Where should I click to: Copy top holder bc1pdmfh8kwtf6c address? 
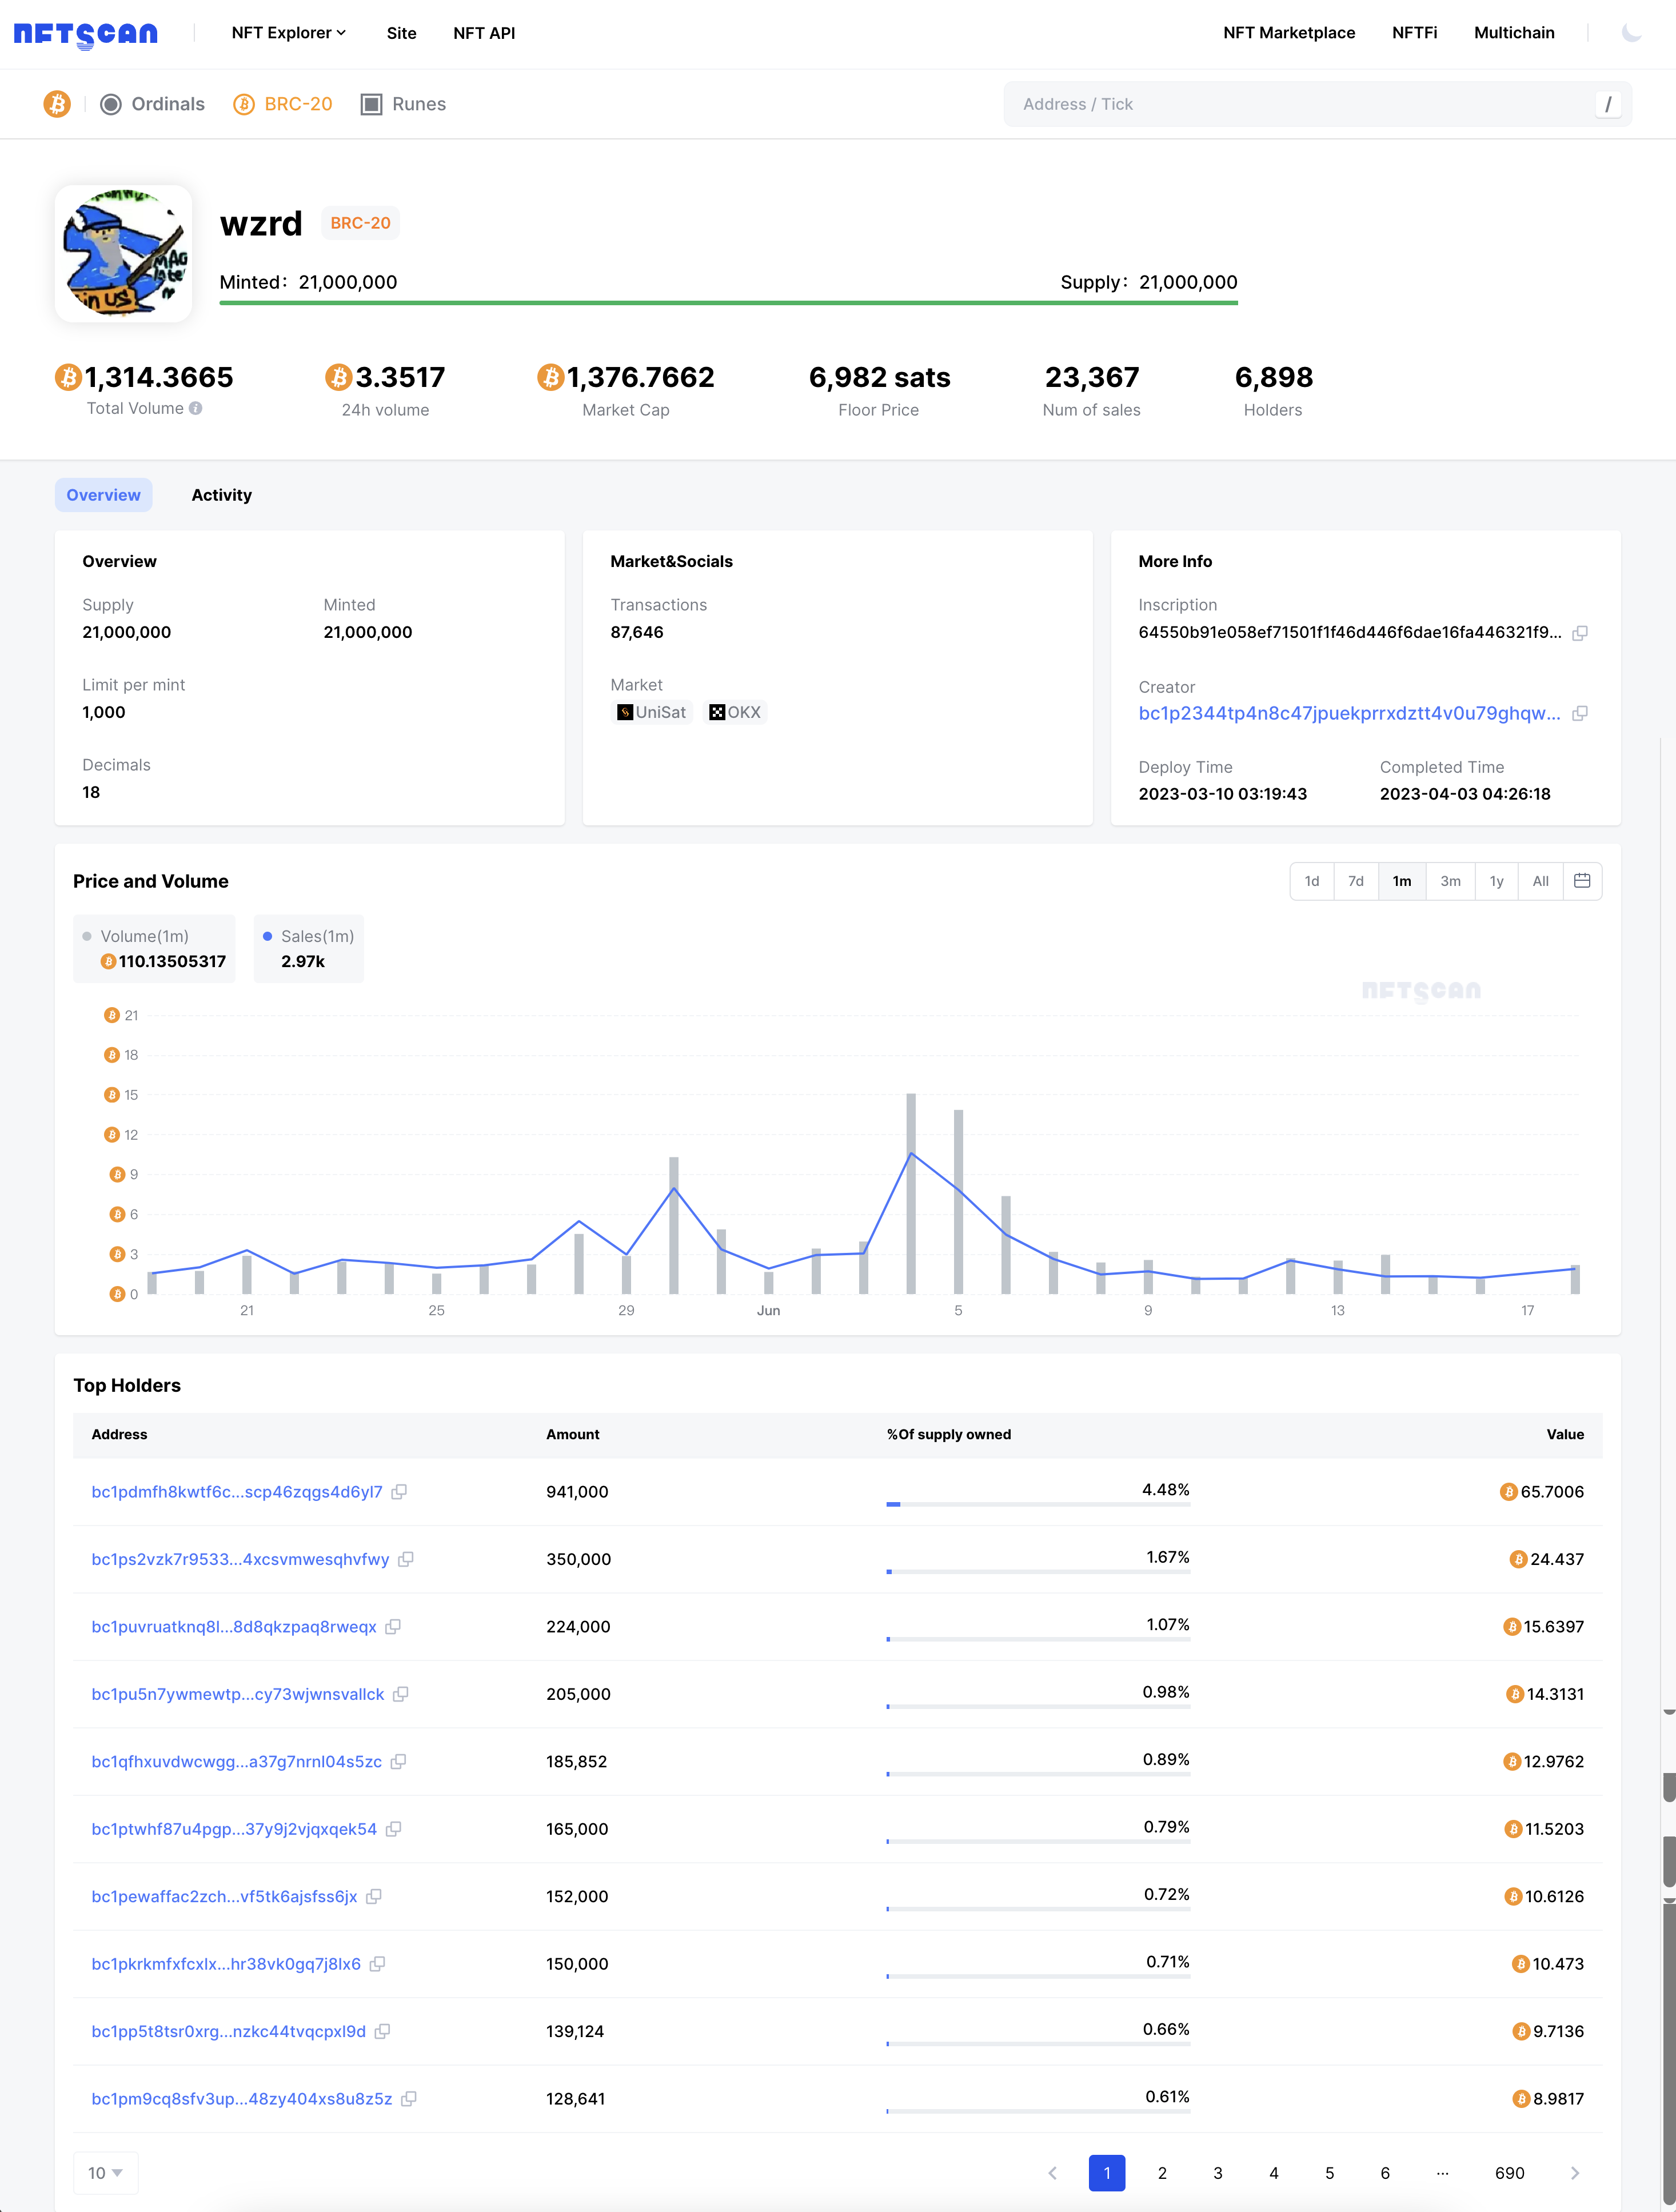[x=399, y=1492]
